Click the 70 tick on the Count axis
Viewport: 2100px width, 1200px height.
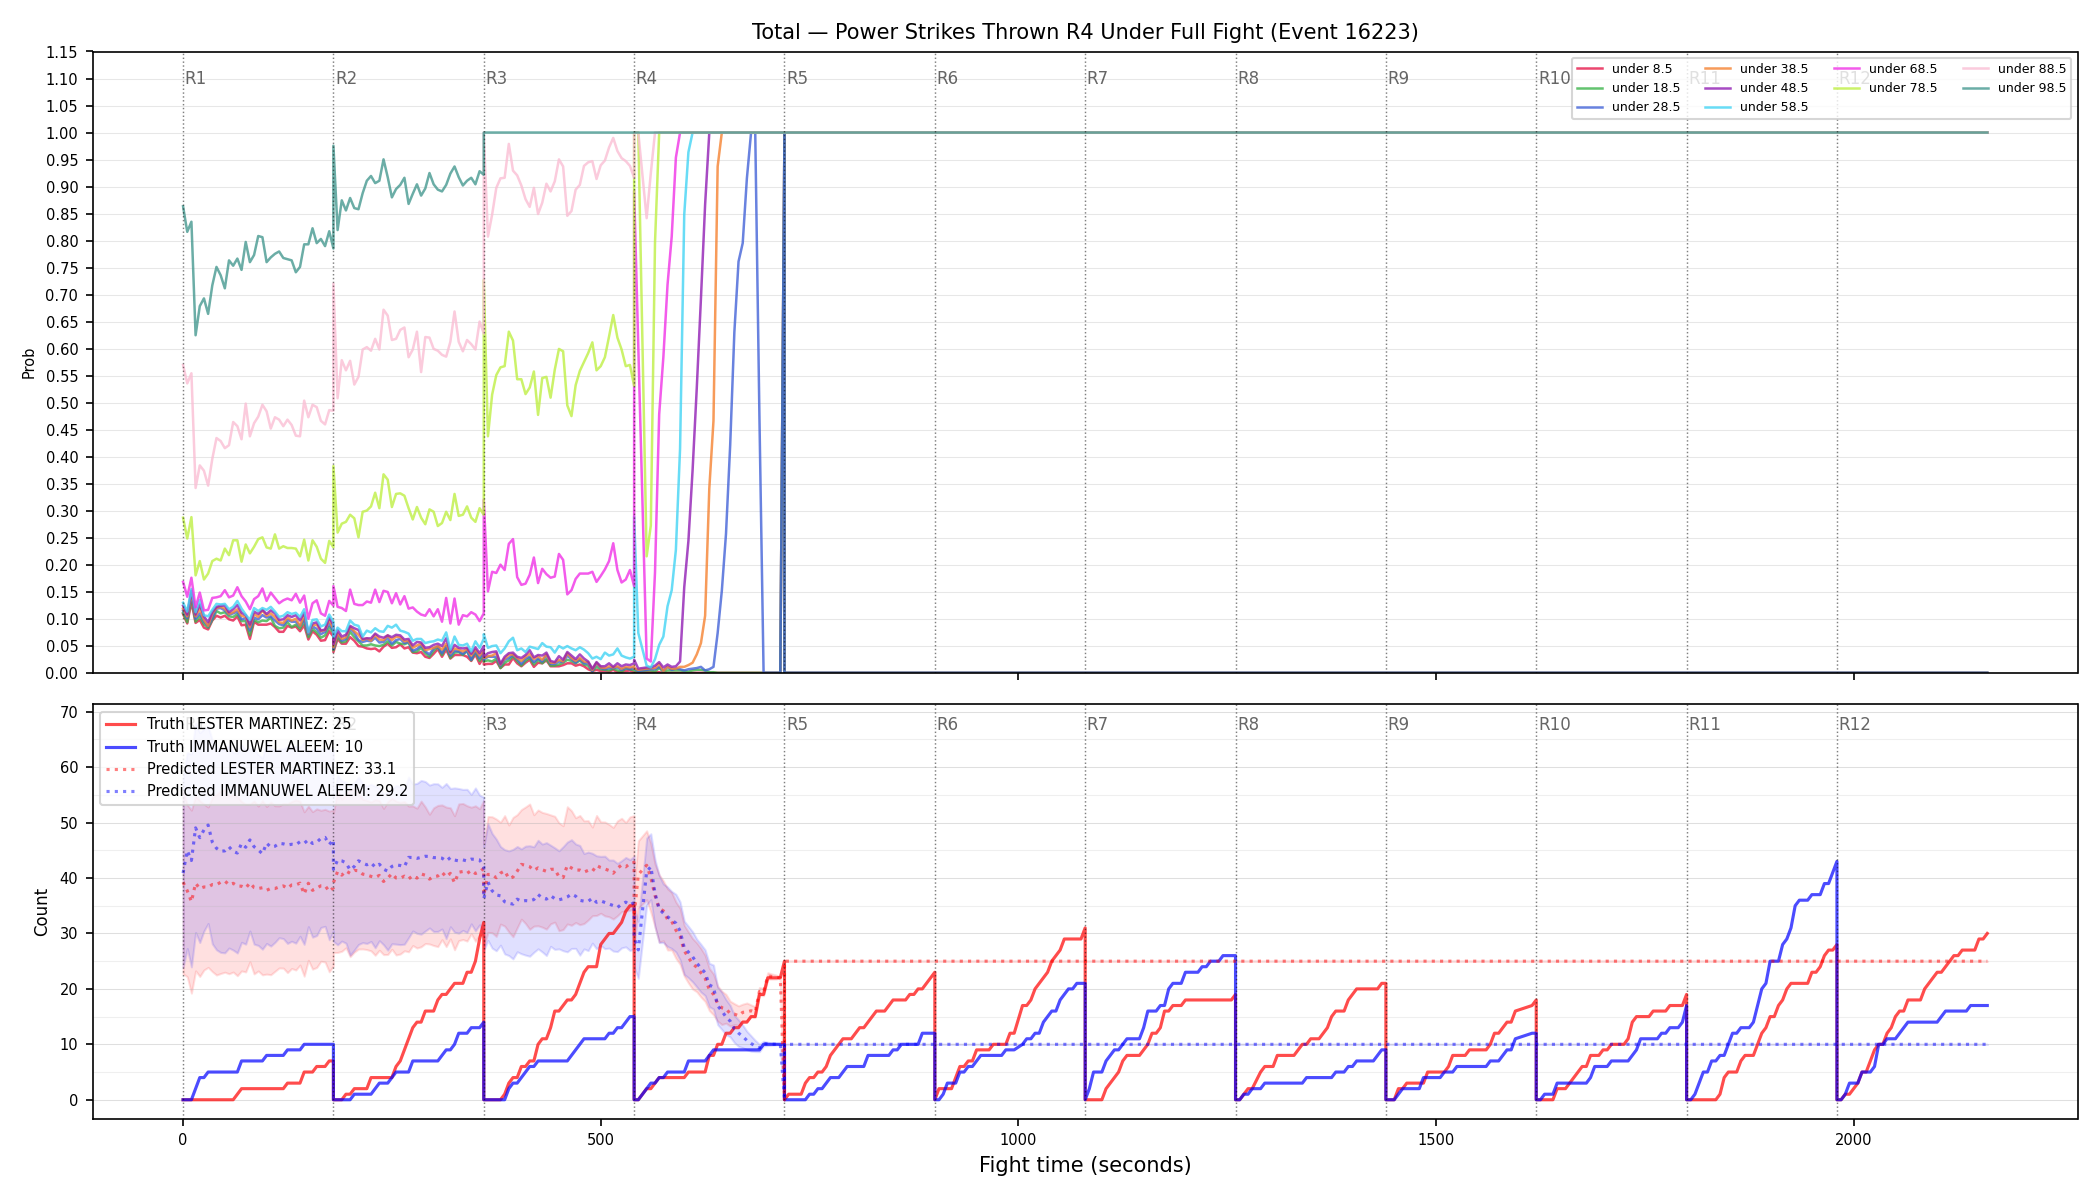(69, 713)
